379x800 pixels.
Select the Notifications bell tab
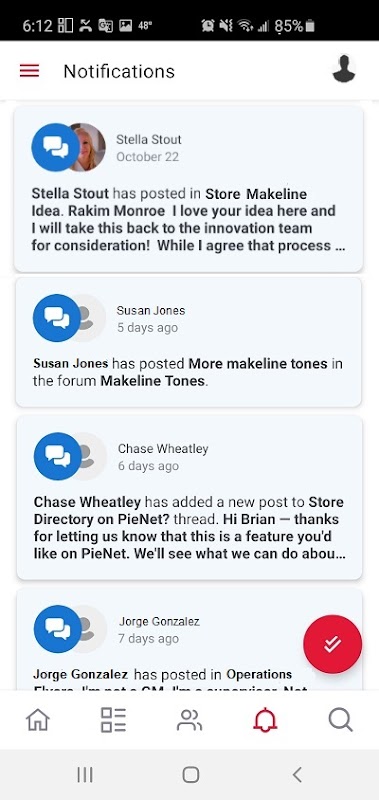click(x=265, y=720)
